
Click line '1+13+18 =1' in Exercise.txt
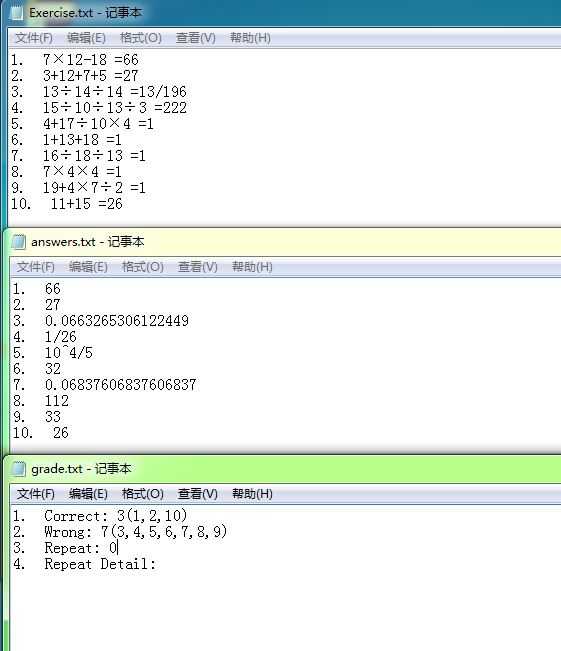coord(82,140)
